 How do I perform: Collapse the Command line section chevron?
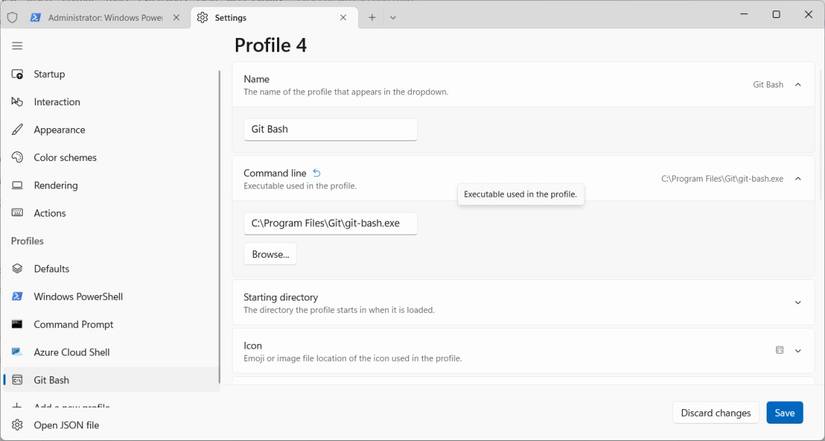798,179
